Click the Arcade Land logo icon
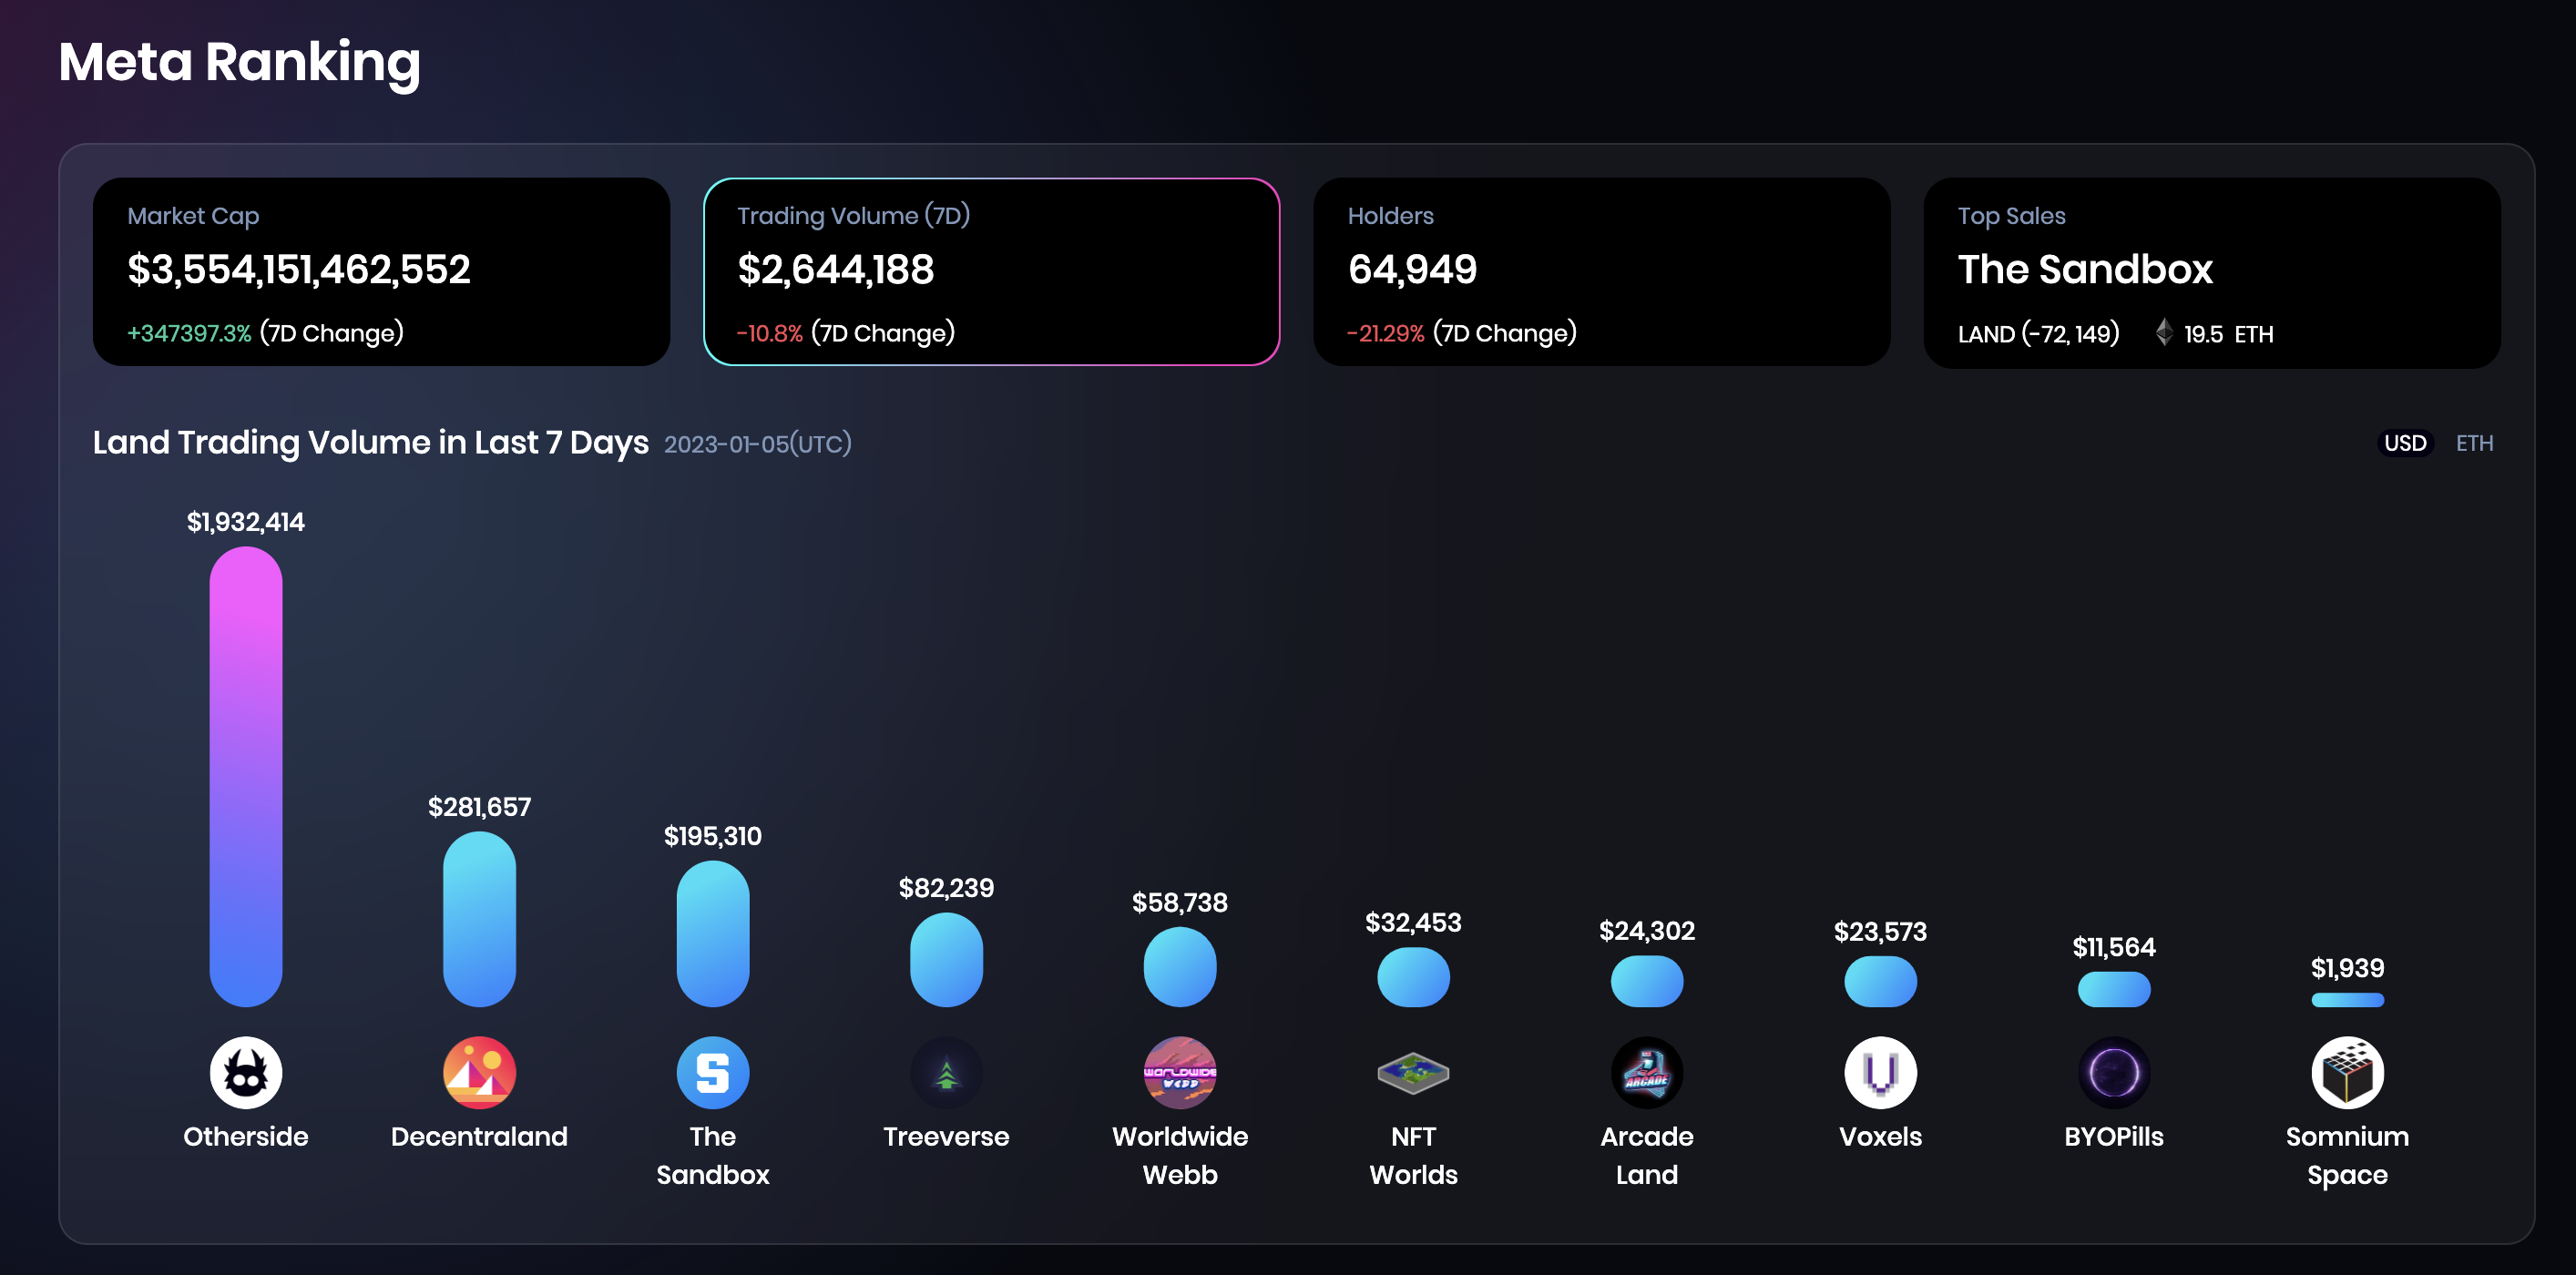2576x1275 pixels. click(x=1647, y=1072)
